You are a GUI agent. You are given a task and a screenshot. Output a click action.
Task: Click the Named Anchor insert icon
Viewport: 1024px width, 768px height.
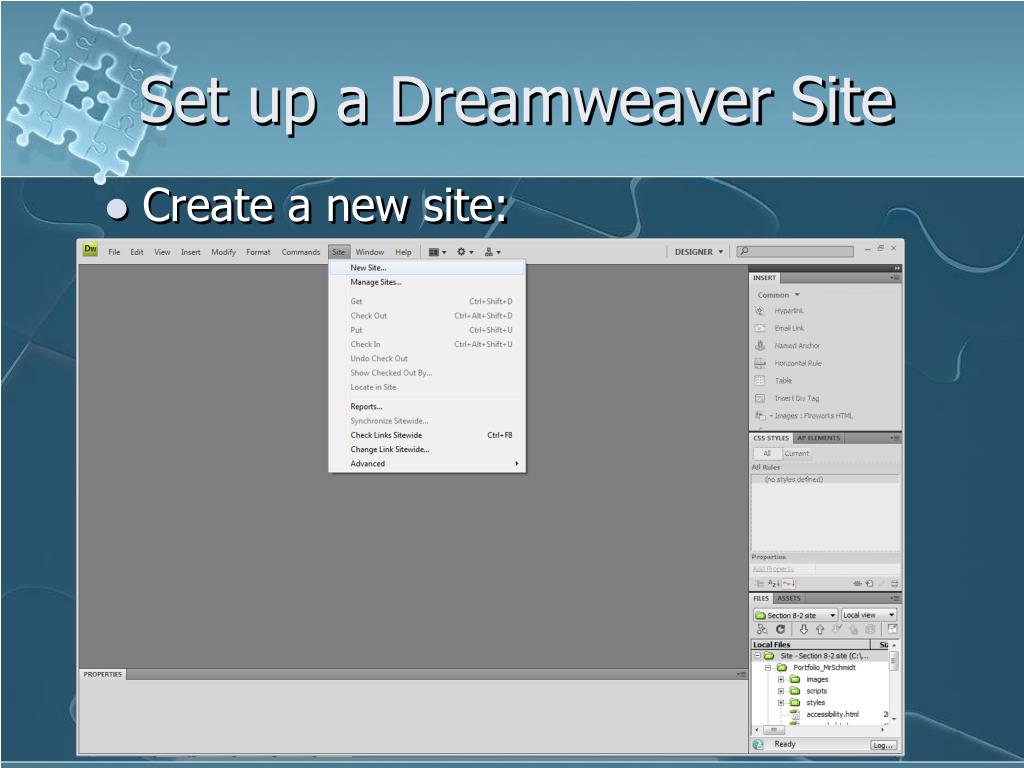pos(760,345)
